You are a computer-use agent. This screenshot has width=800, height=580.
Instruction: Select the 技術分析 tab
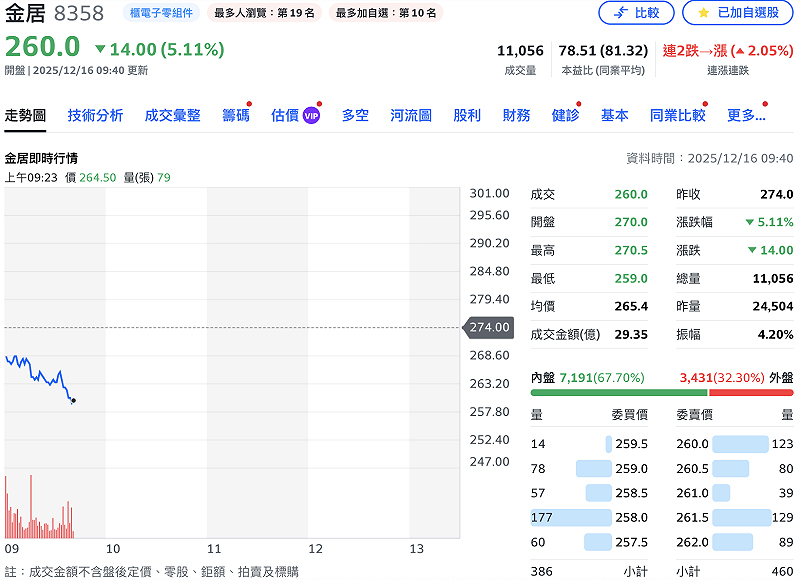(97, 115)
